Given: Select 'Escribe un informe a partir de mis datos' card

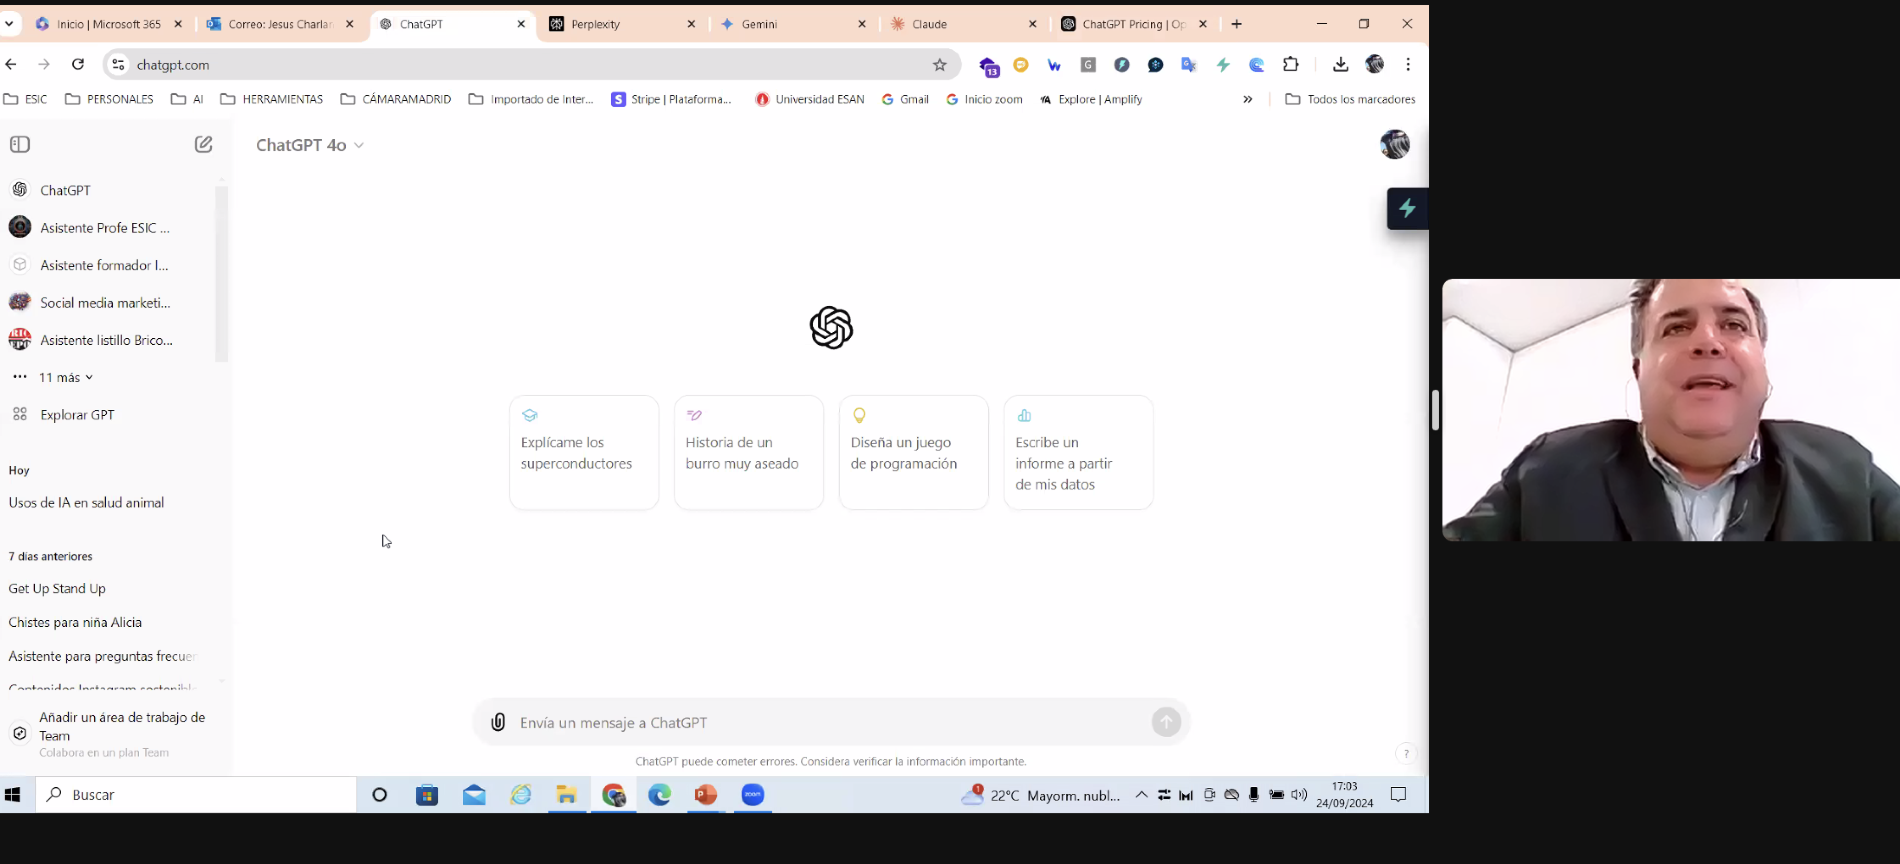Looking at the screenshot, I should click(1079, 452).
